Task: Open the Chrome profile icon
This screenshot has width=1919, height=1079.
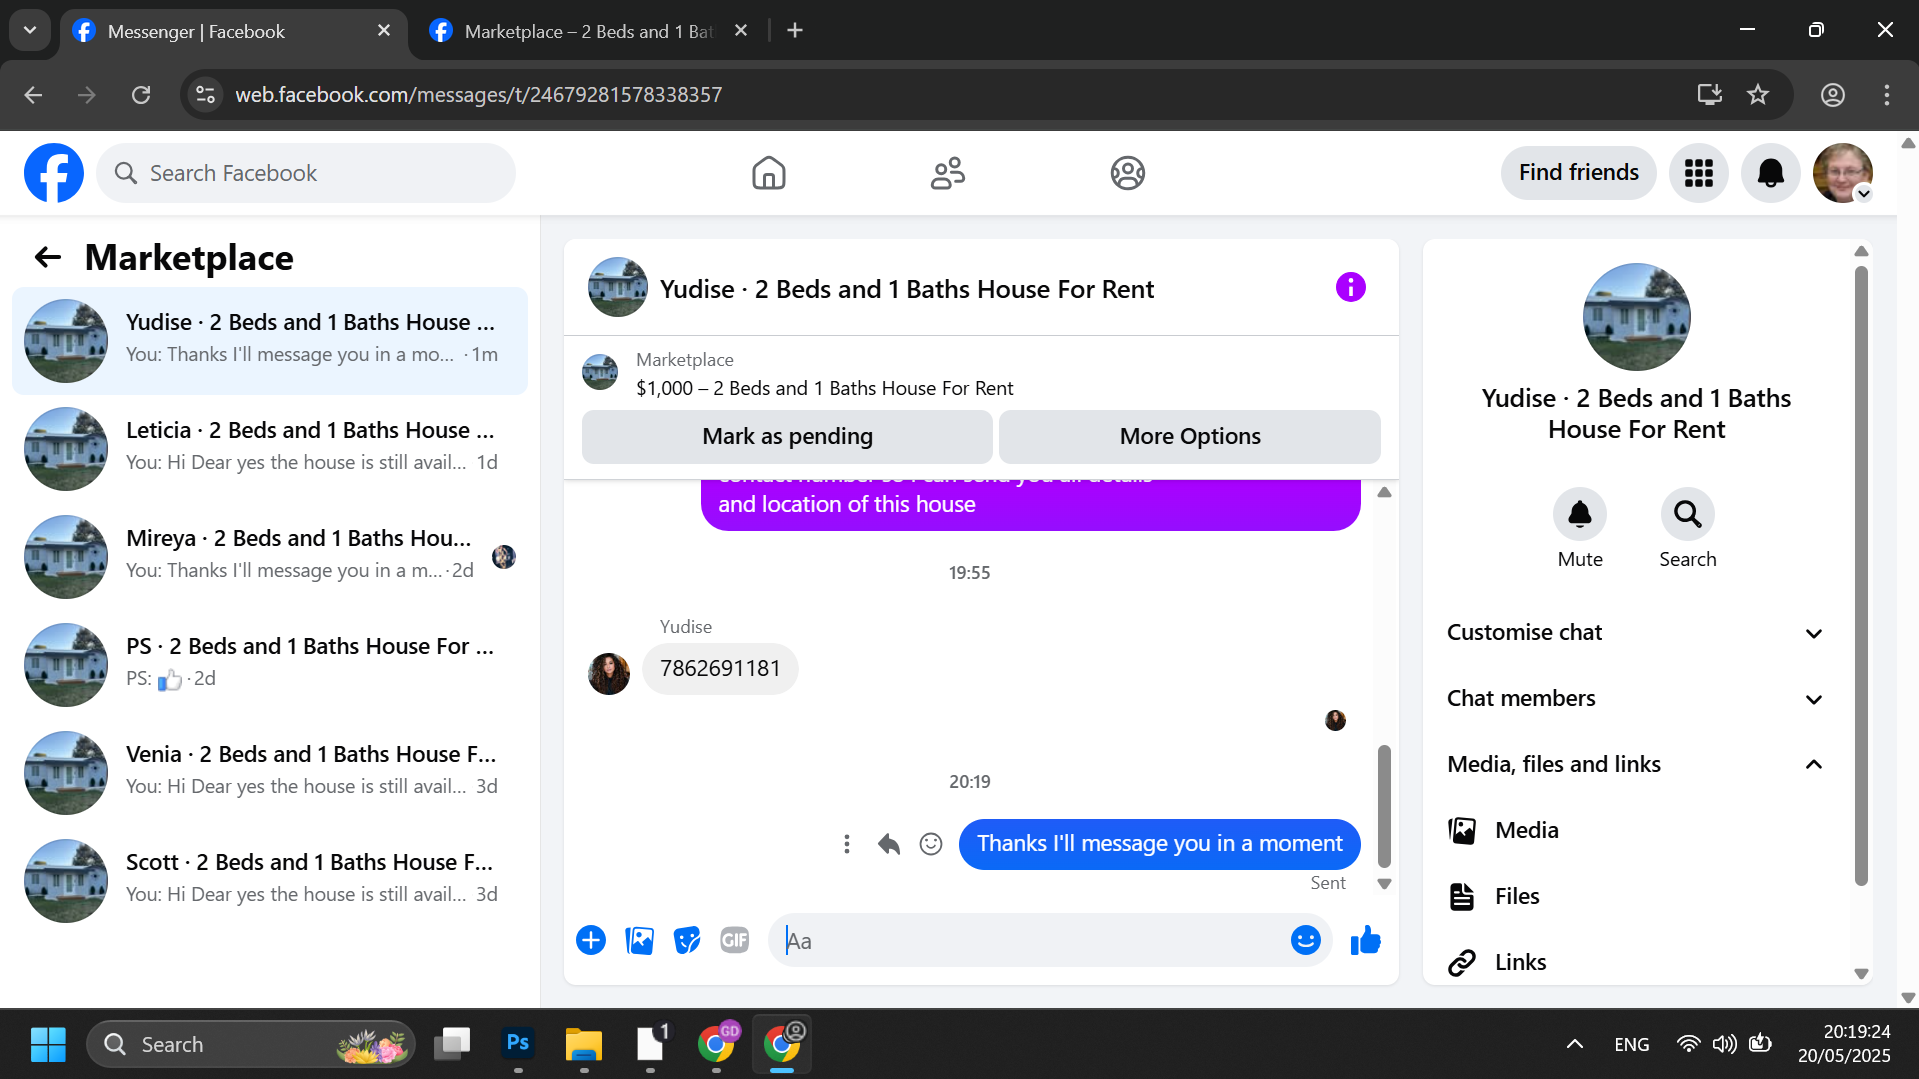Action: tap(1832, 95)
